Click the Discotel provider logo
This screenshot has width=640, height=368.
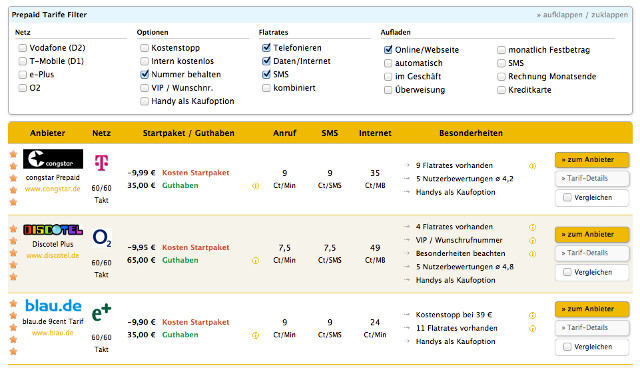(x=53, y=230)
